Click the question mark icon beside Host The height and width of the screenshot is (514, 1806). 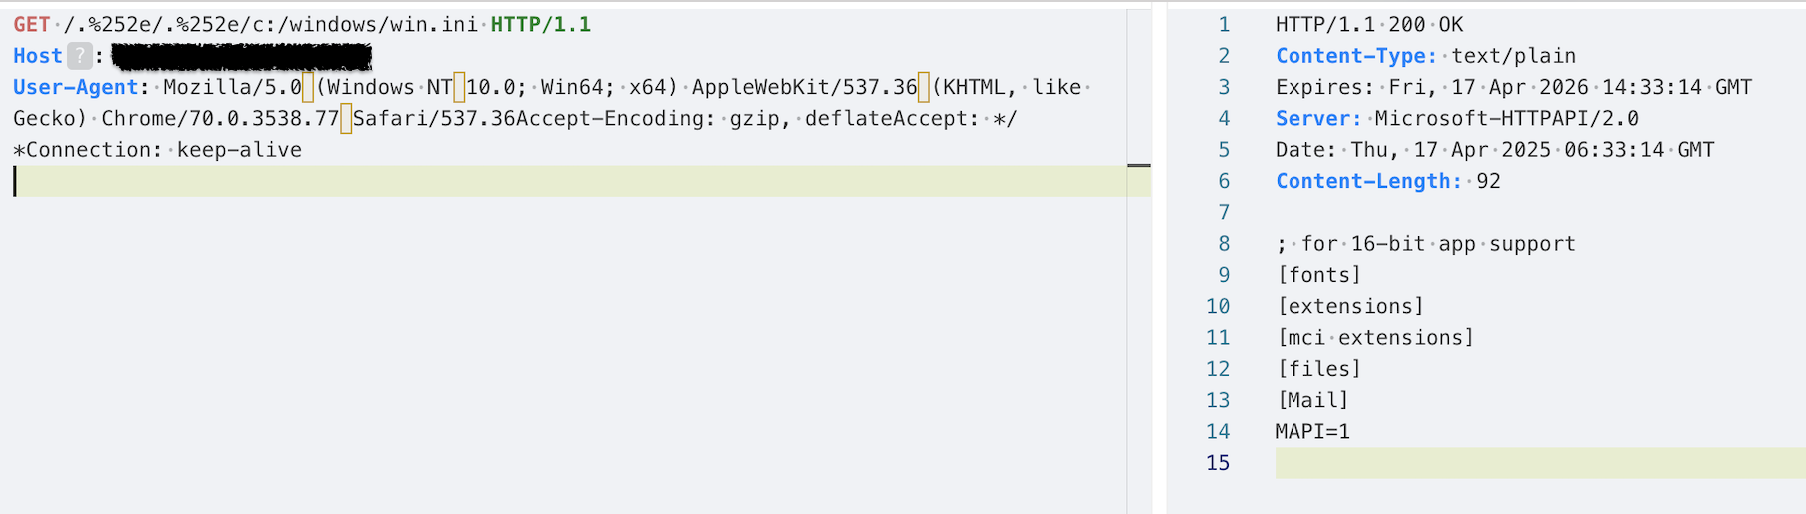[80, 56]
